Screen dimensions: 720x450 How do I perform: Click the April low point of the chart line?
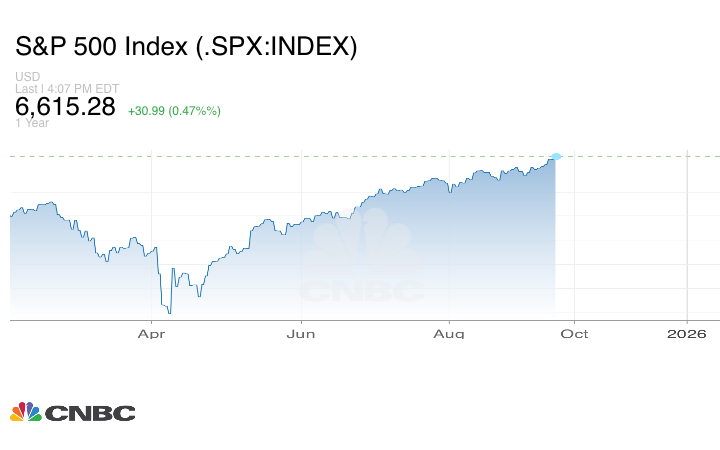coord(169,313)
